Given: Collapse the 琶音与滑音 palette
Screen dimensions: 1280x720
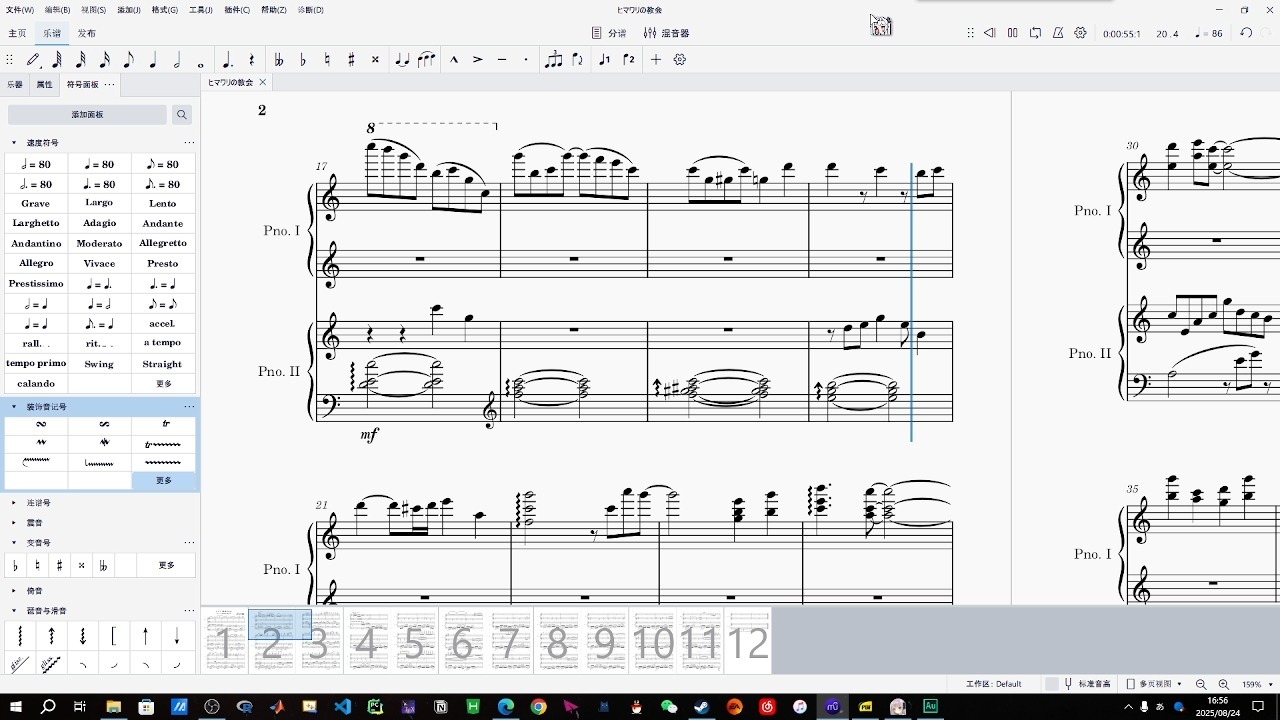Looking at the screenshot, I should click(x=14, y=611).
